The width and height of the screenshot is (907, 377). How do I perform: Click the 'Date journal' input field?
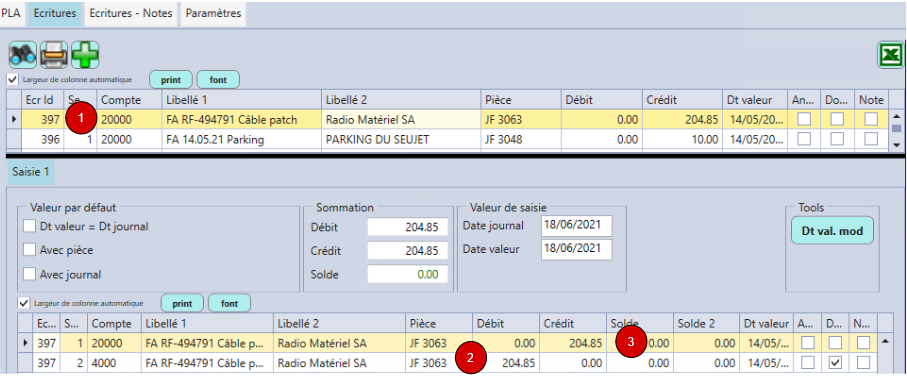[577, 226]
